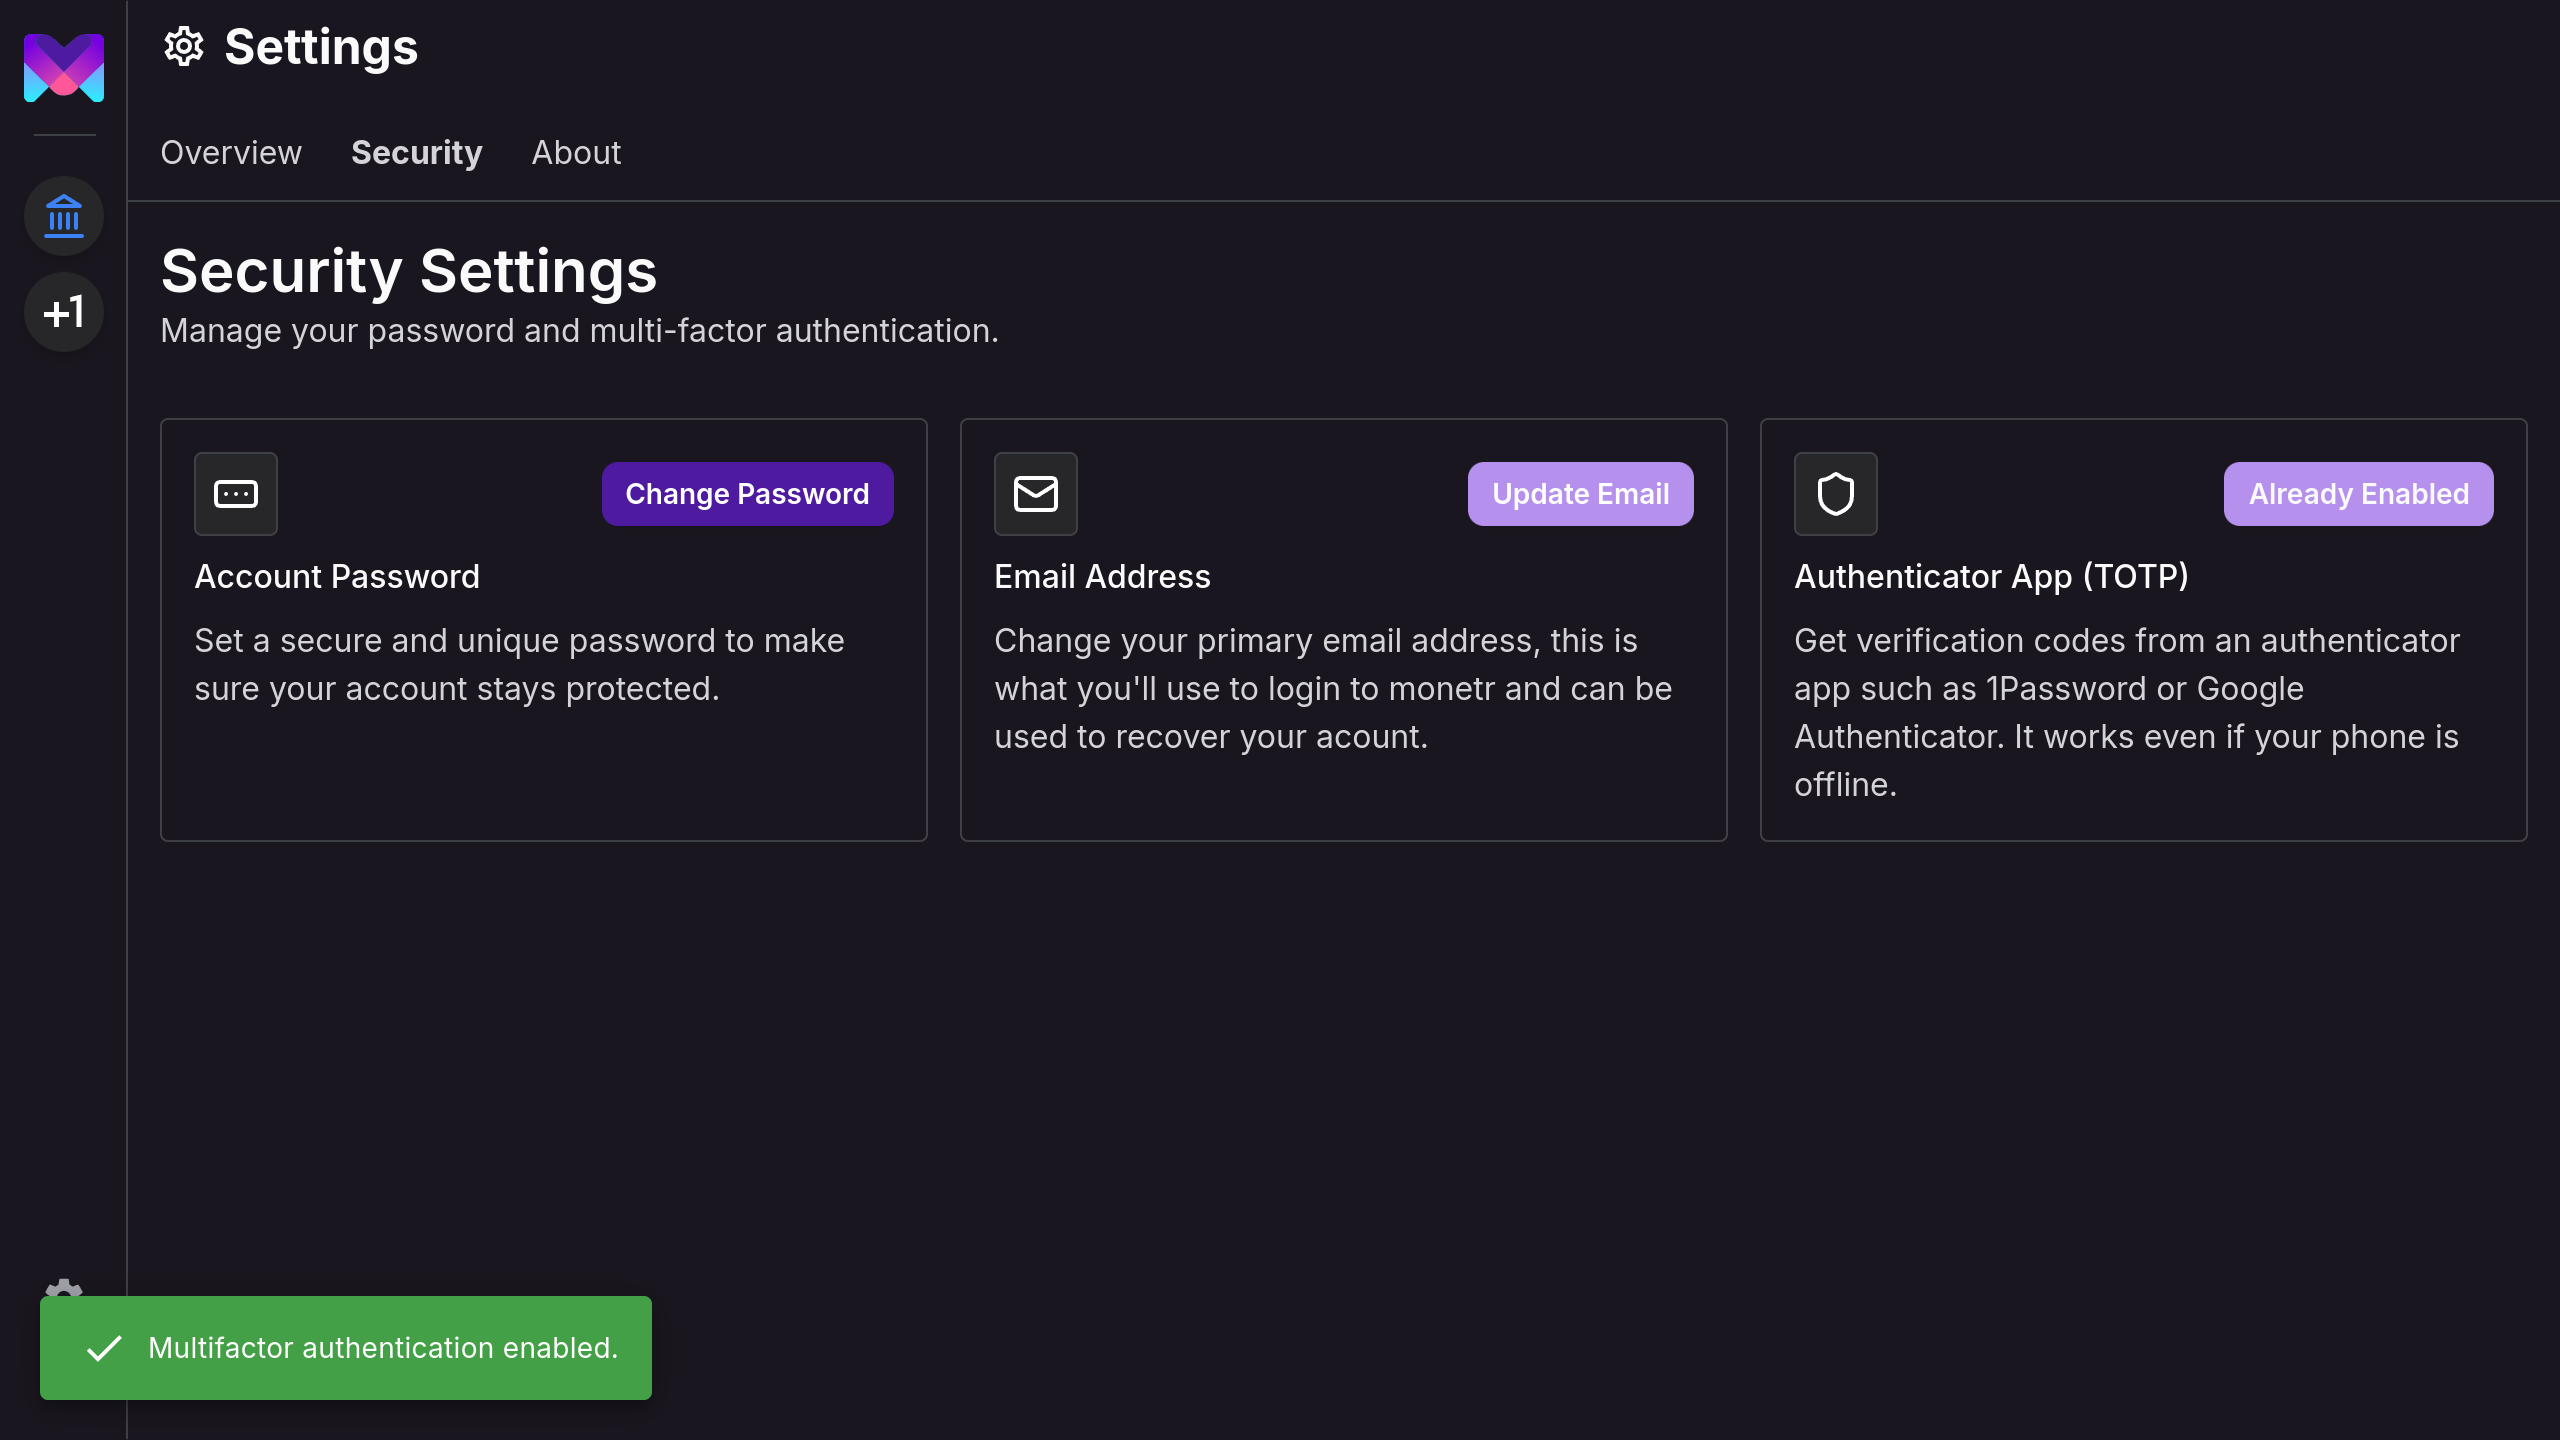Click the sidebar gear icon above the toast

64,1287
